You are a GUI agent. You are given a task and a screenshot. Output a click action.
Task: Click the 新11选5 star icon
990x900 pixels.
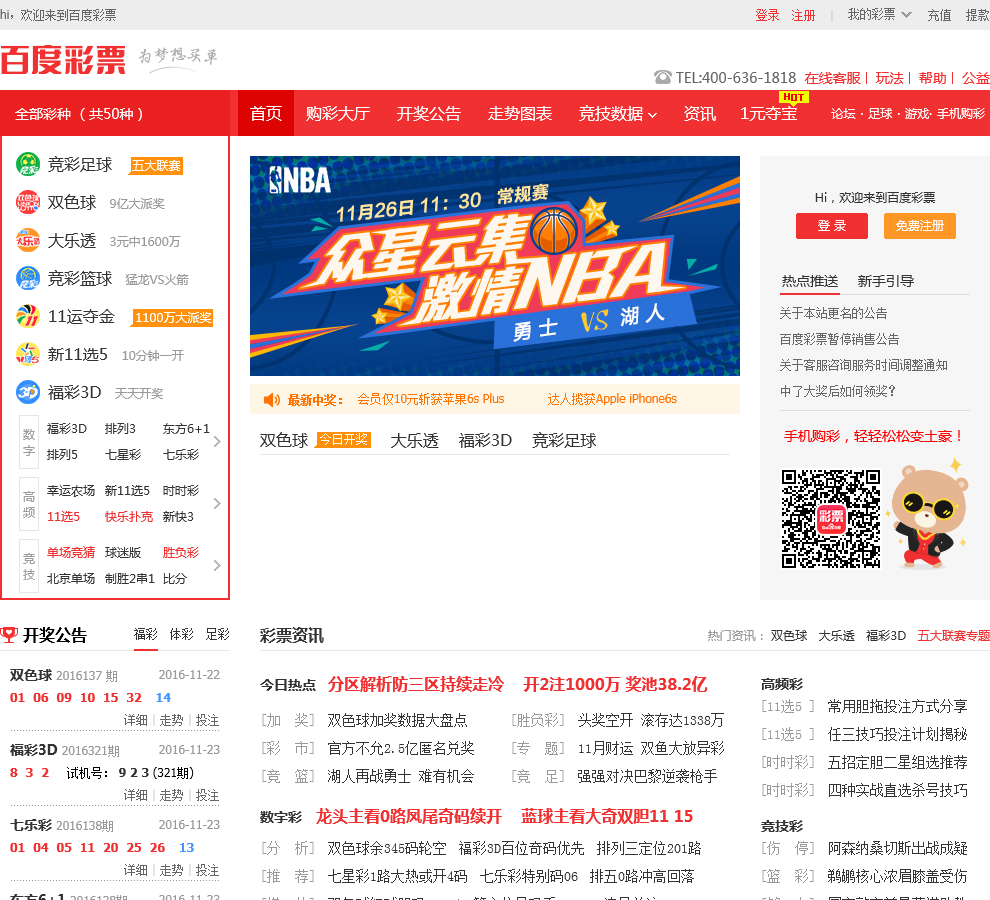point(28,354)
